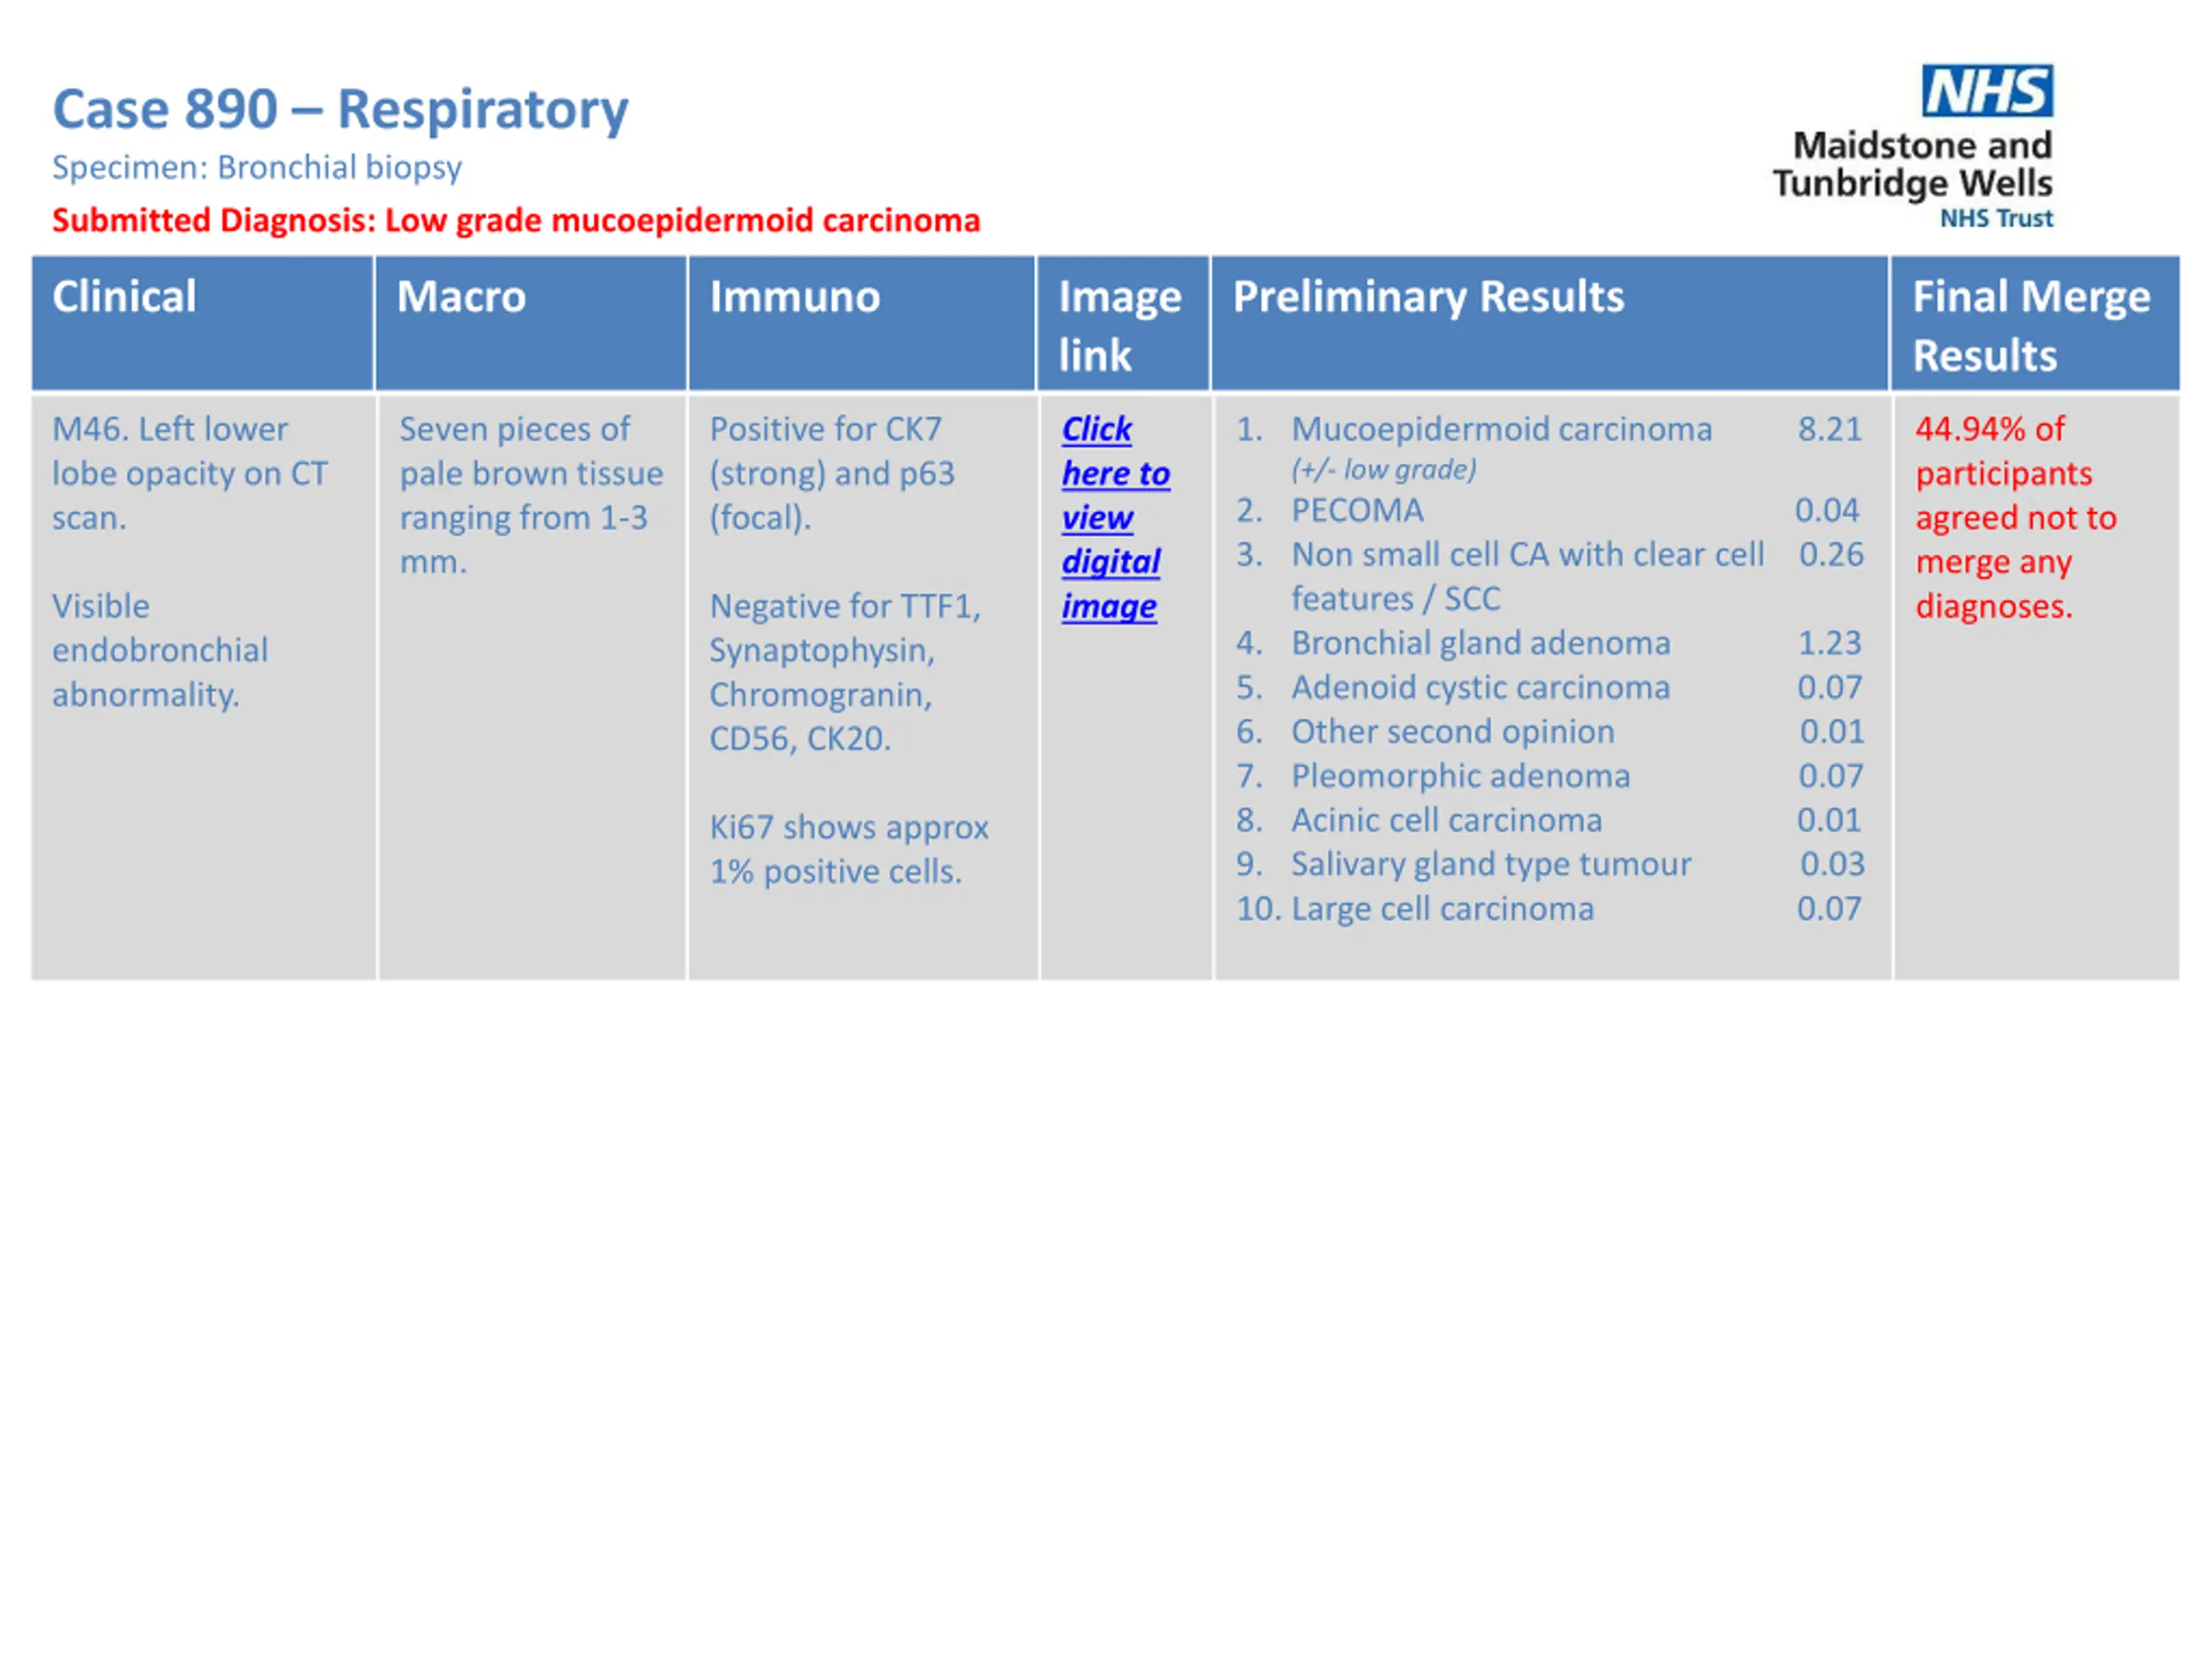Click 'Pleomorphic adenoma' result row
2212x1659 pixels.
(x=1549, y=776)
